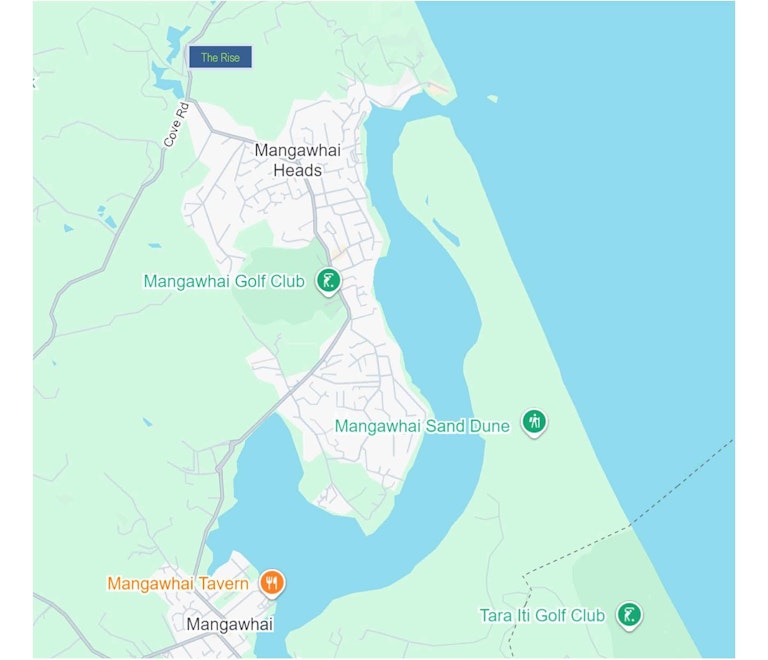The image size is (768, 660).
Task: Open the orange Mangawhai Tavern label
Action: pos(178,584)
